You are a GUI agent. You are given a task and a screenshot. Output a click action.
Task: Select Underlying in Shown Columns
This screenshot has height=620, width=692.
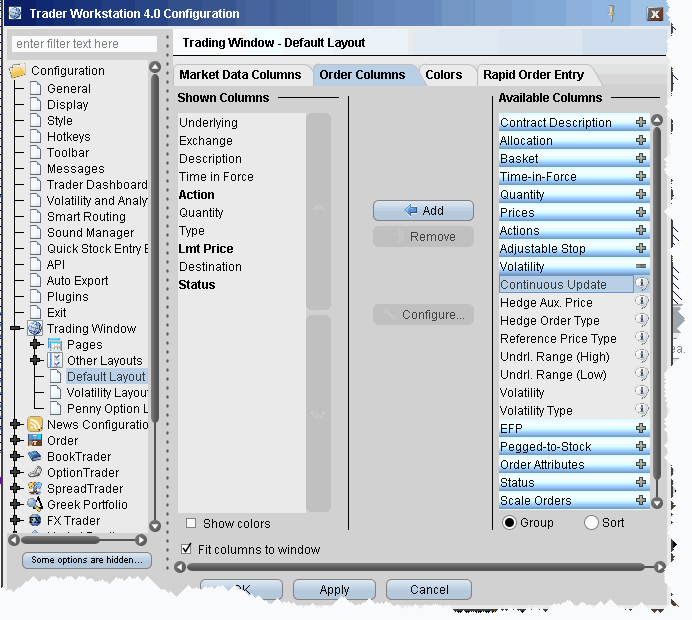208,122
